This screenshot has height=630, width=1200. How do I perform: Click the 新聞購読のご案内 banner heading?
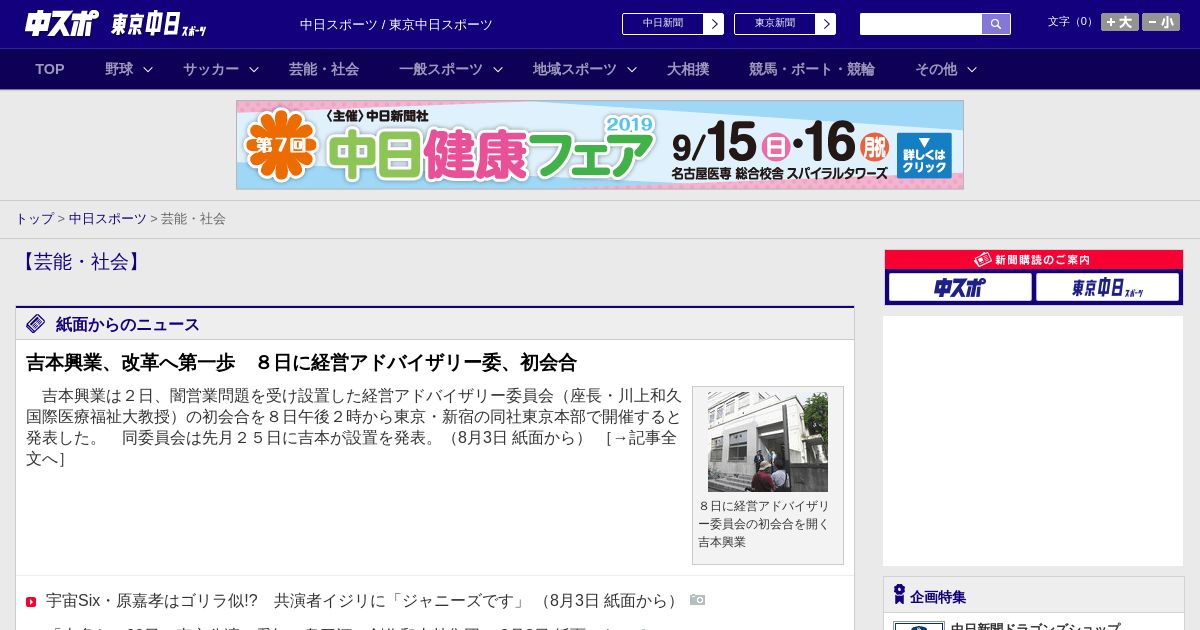click(x=1034, y=260)
